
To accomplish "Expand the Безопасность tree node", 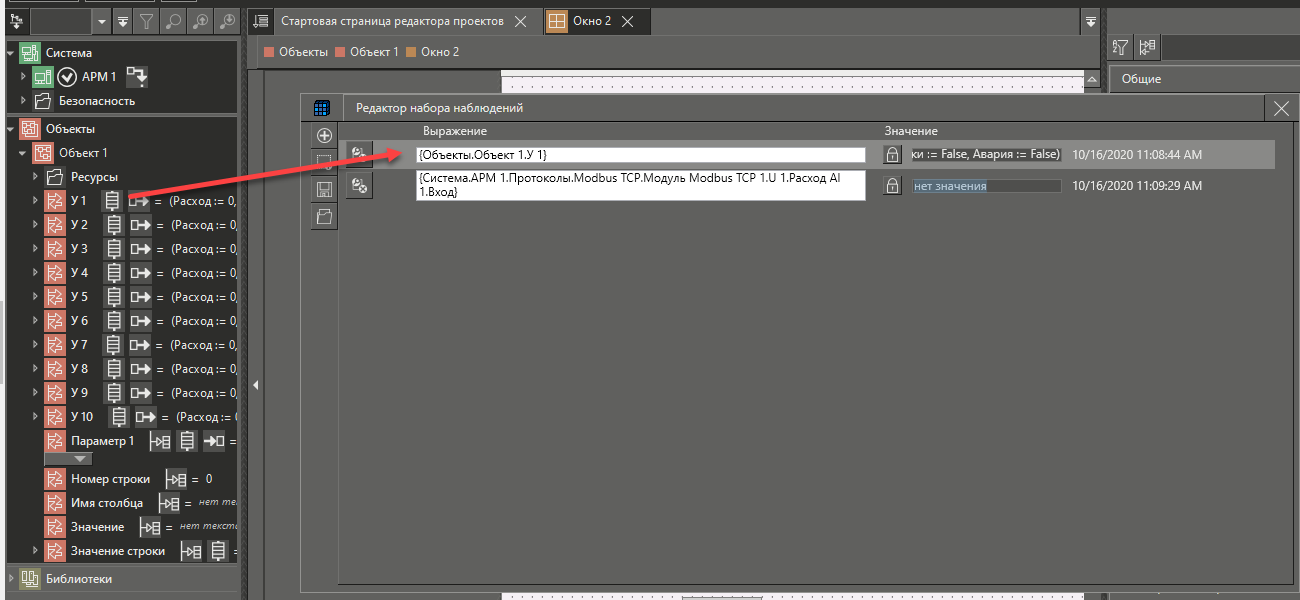I will pos(24,101).
